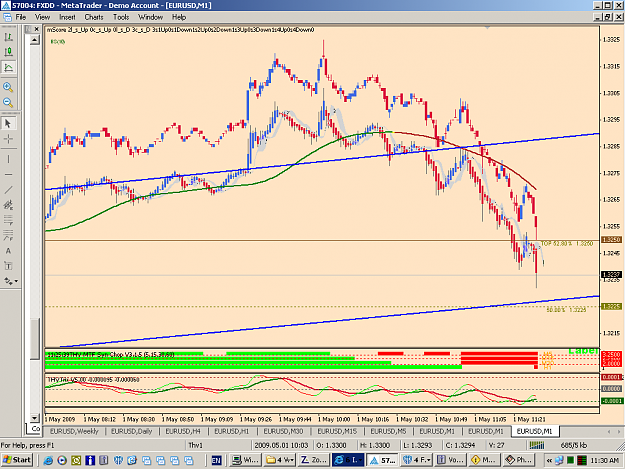Open the View menu
Screen dimensions: 625x469
pyautogui.click(x=42, y=17)
